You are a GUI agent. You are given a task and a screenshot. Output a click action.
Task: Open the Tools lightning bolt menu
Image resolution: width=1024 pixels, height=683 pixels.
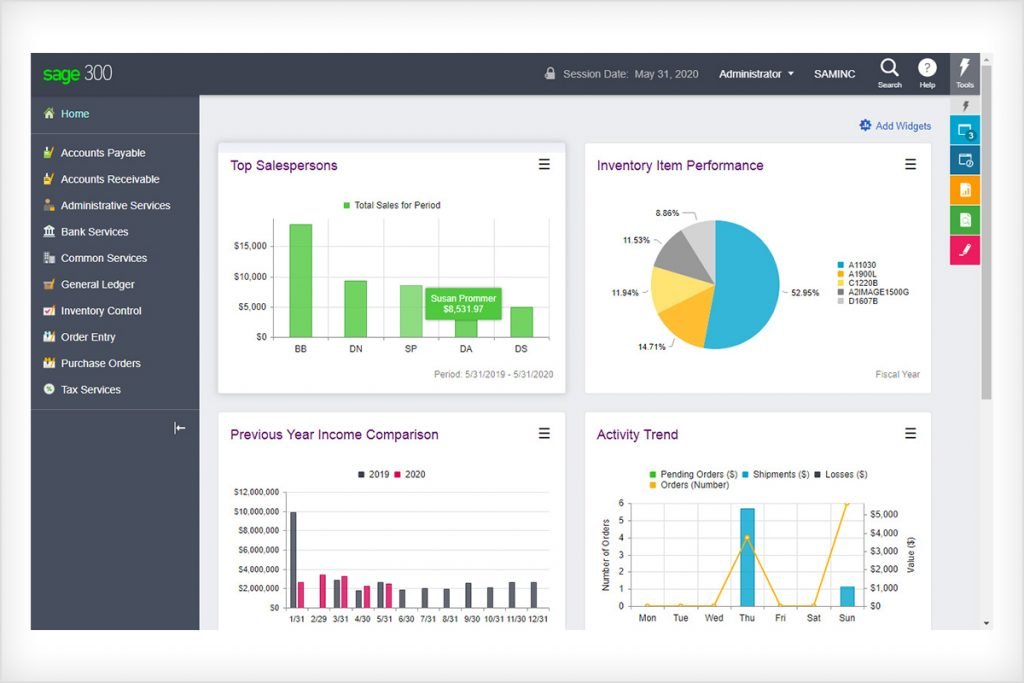pyautogui.click(x=965, y=70)
